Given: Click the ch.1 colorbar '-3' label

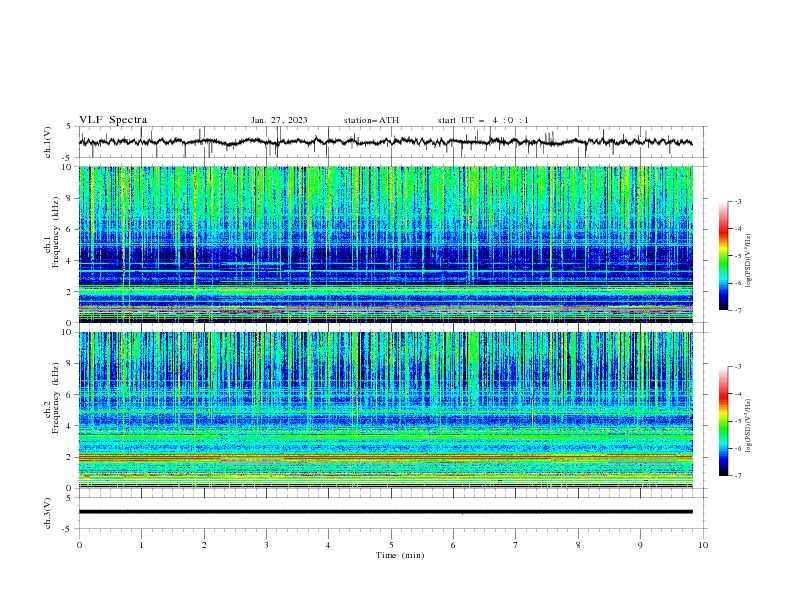Looking at the screenshot, I should tap(737, 201).
